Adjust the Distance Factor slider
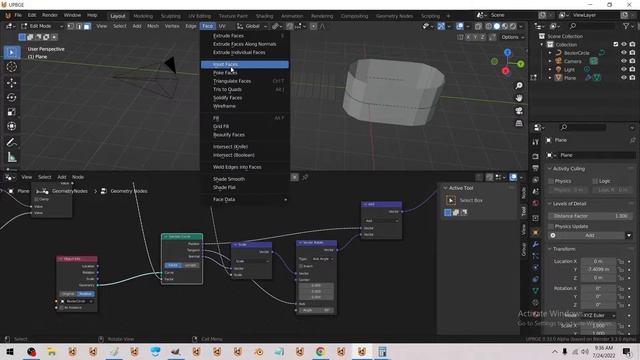The height and width of the screenshot is (360, 640). click(590, 216)
